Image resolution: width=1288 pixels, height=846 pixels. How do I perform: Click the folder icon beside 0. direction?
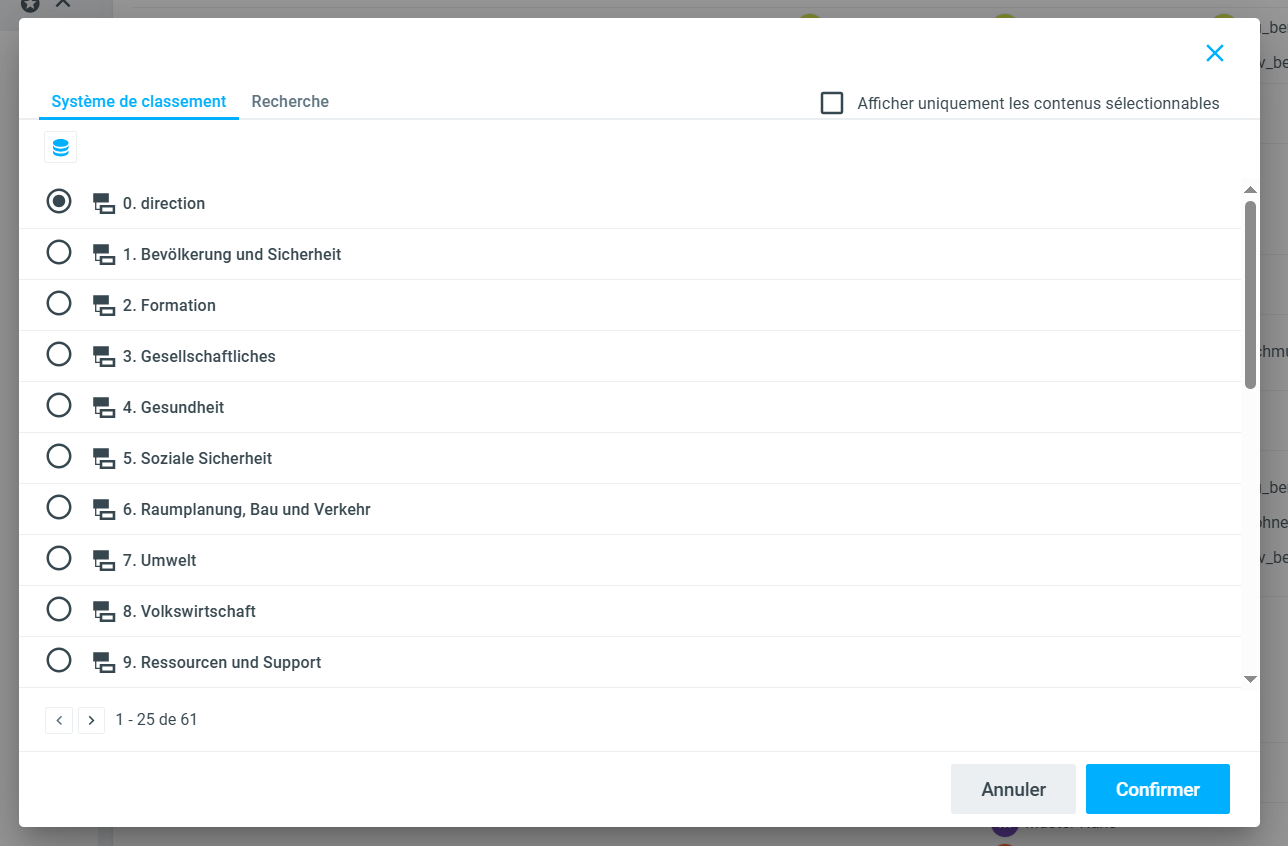pos(104,203)
